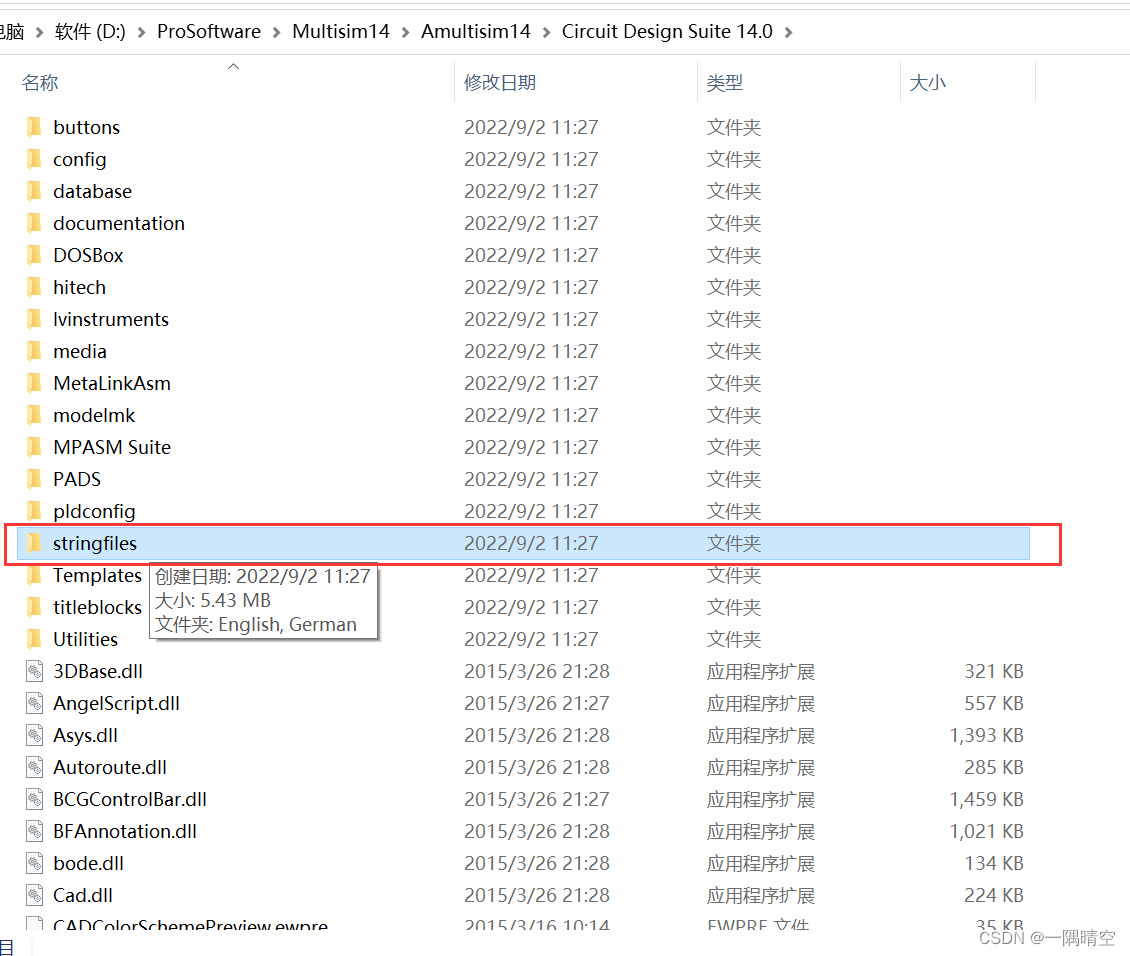
Task: Select the Templates folder name
Action: pos(97,576)
